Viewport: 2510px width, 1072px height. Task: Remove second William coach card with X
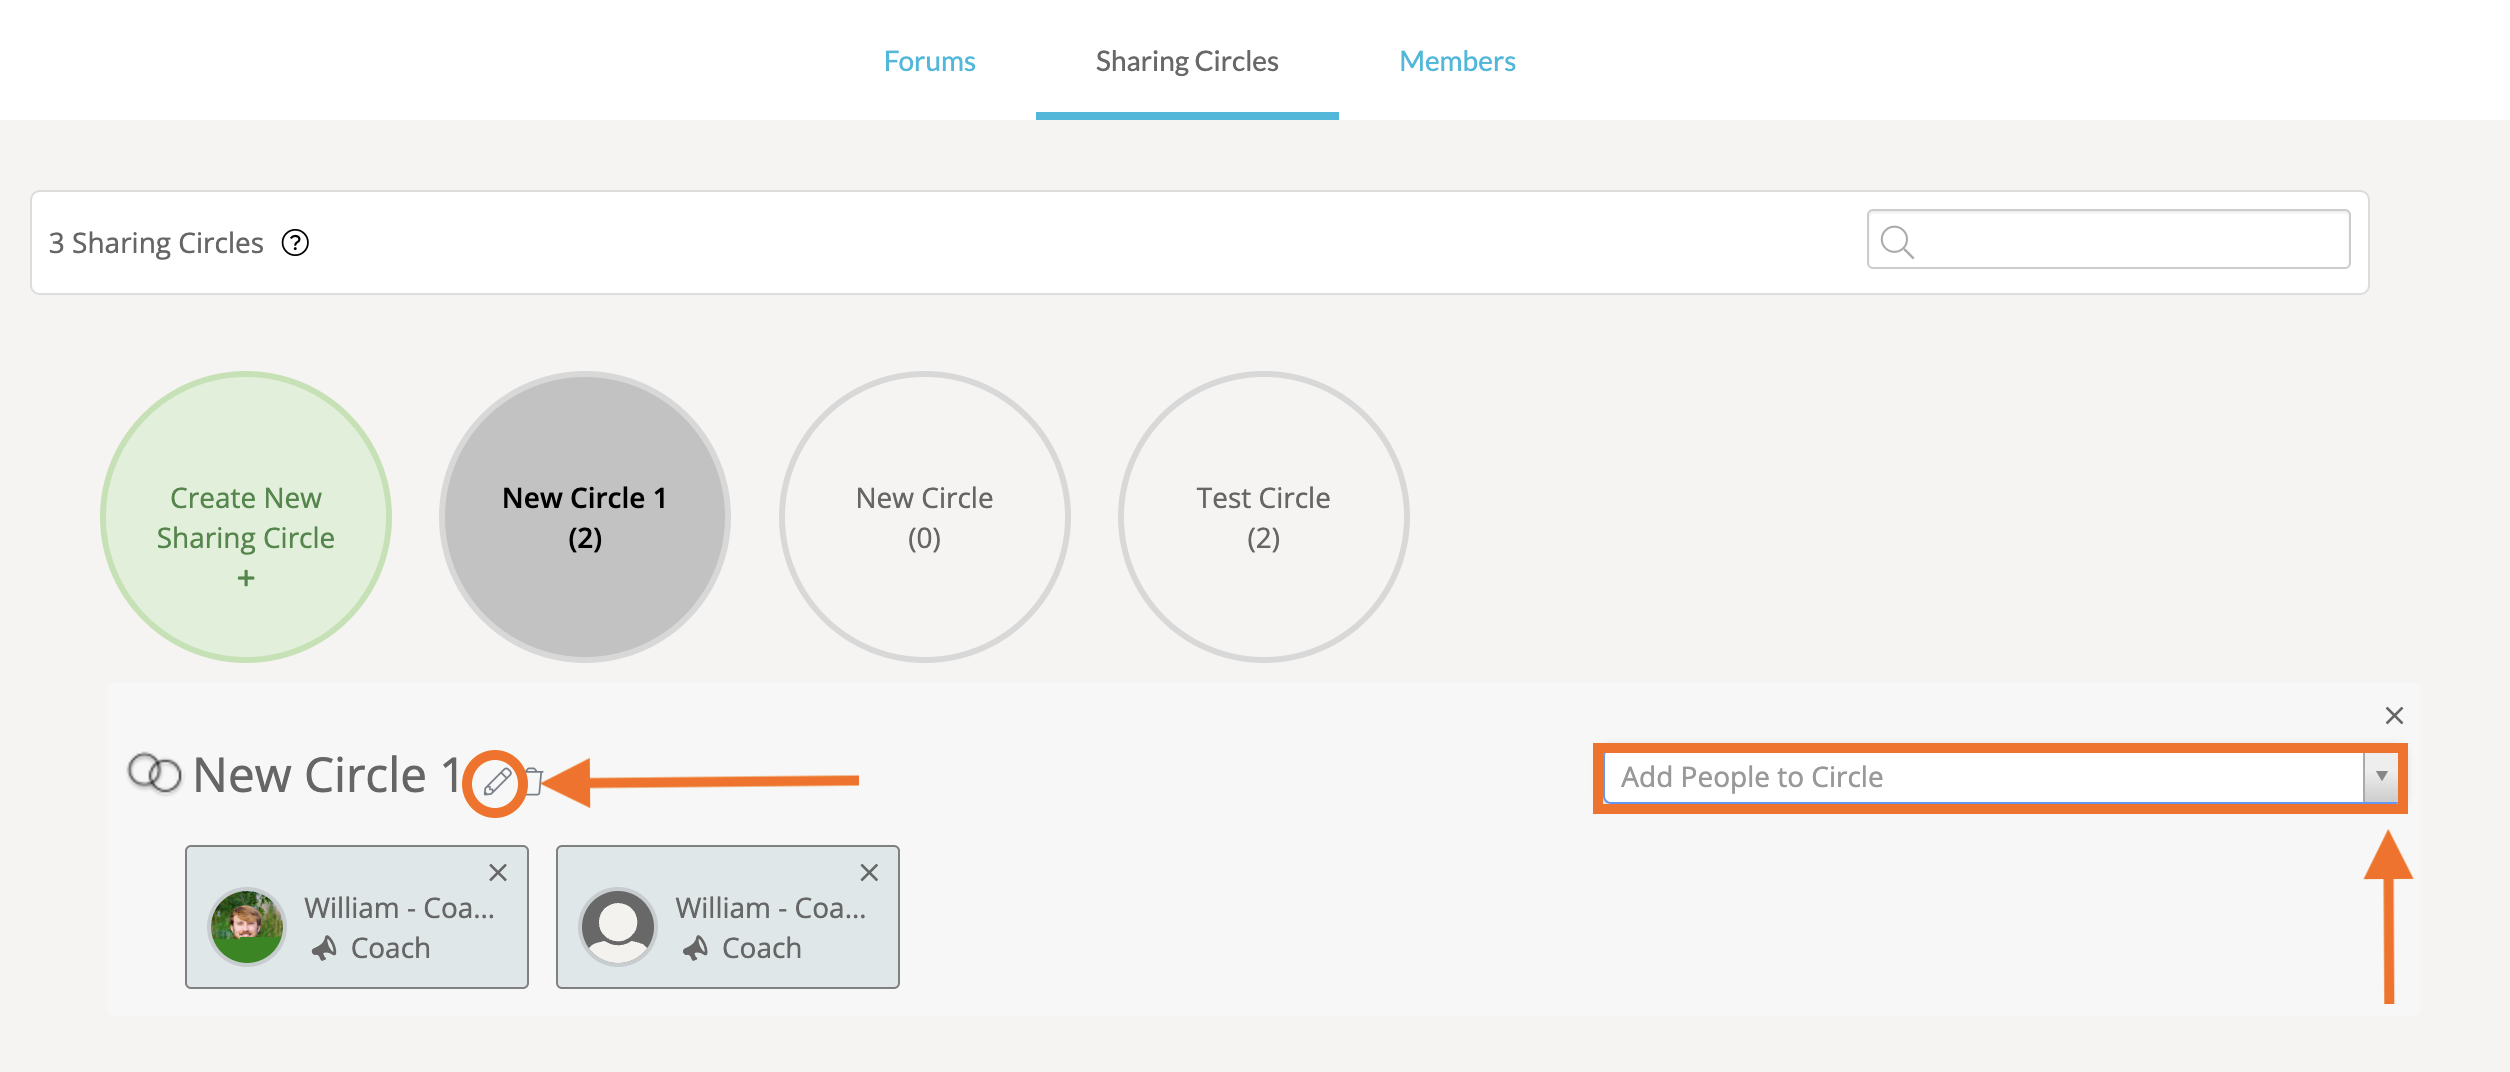pyautogui.click(x=869, y=873)
